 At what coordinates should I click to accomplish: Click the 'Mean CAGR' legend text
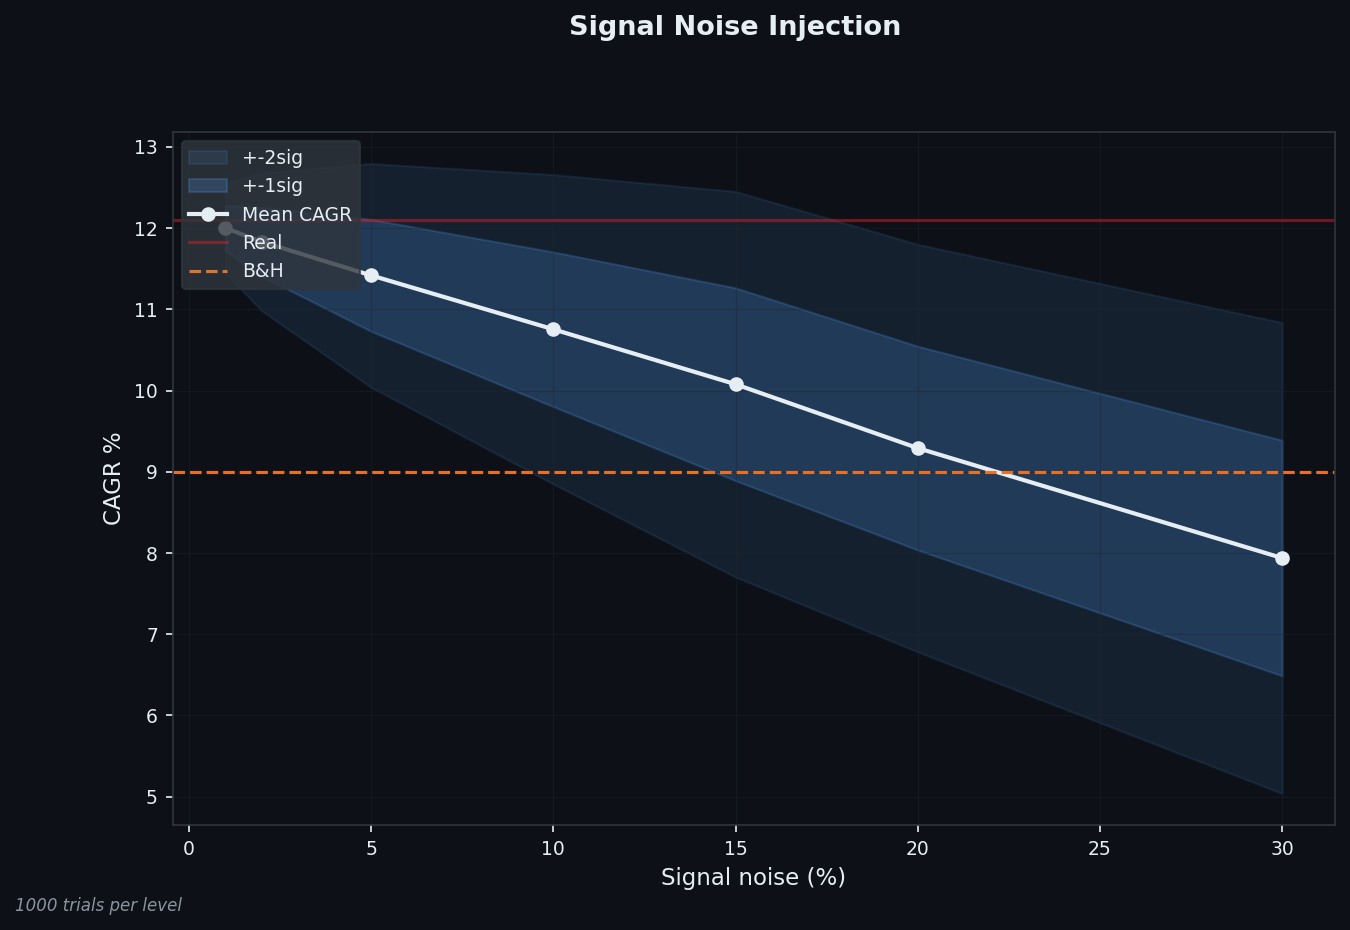tap(297, 215)
